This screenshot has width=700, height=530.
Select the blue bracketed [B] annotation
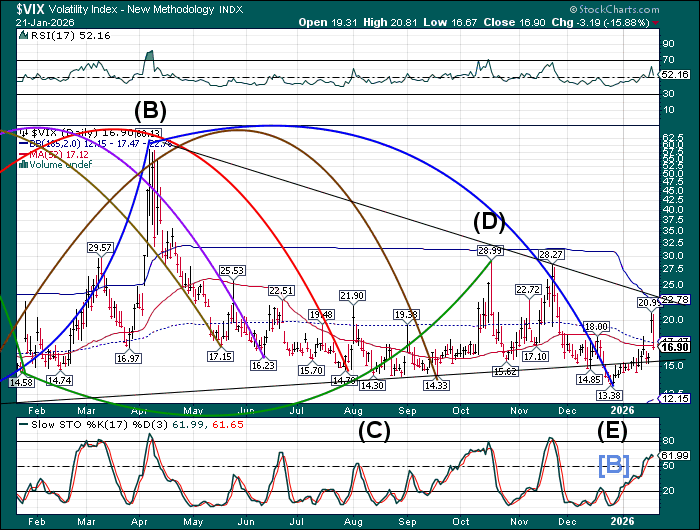(614, 463)
